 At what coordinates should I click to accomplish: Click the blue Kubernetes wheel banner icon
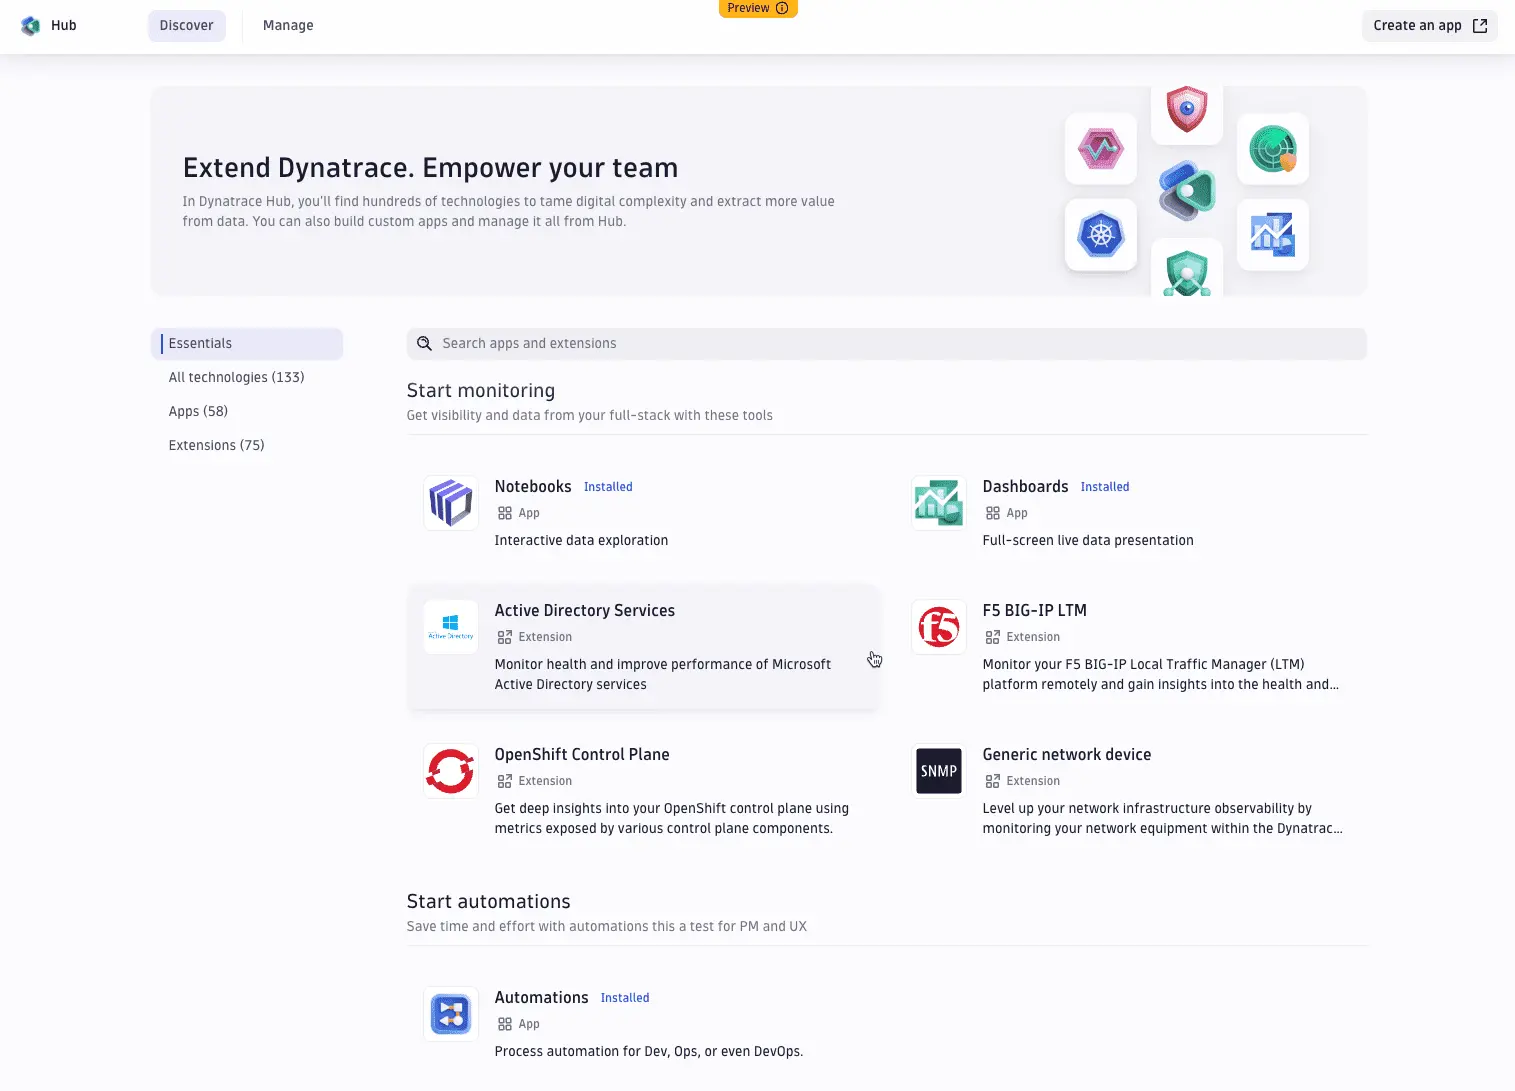click(x=1101, y=235)
